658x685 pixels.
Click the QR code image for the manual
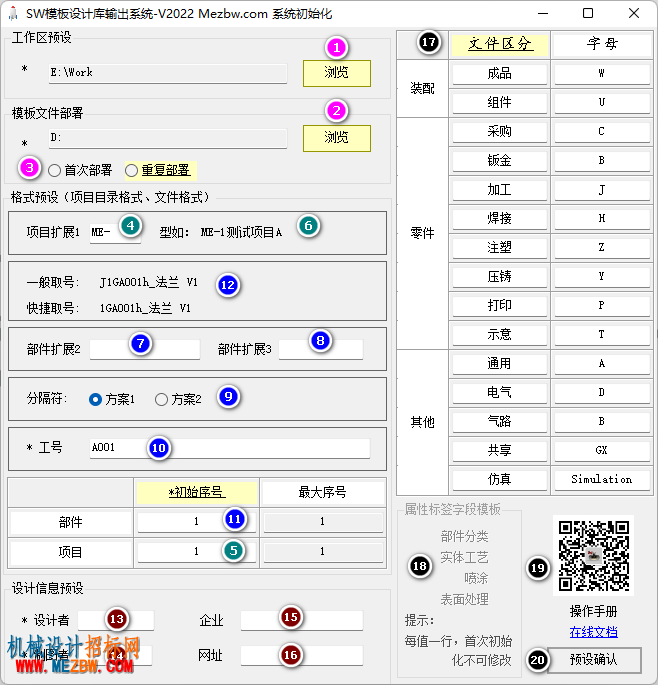point(593,555)
